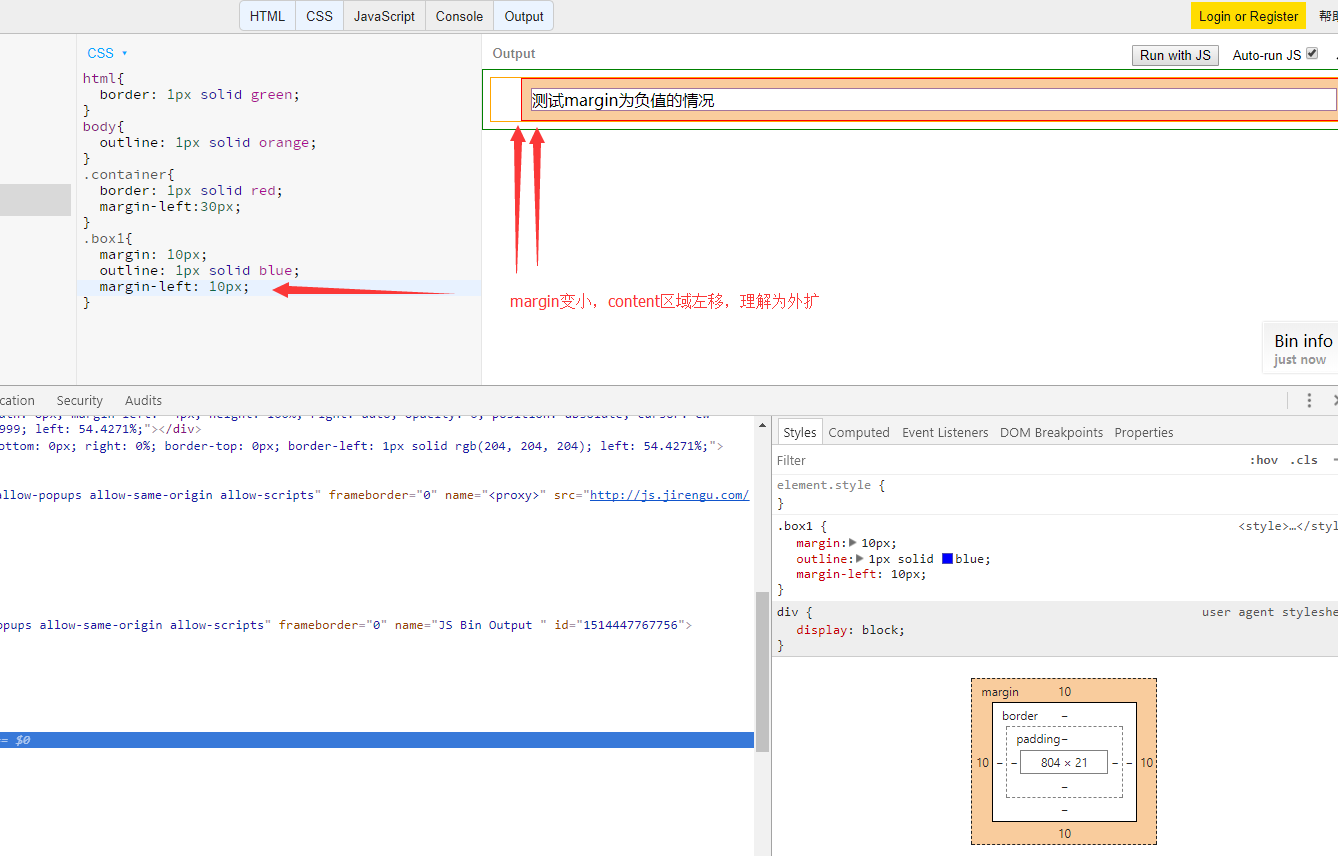Image resolution: width=1338 pixels, height=856 pixels.
Task: Open the Console panel tab
Action: (459, 16)
